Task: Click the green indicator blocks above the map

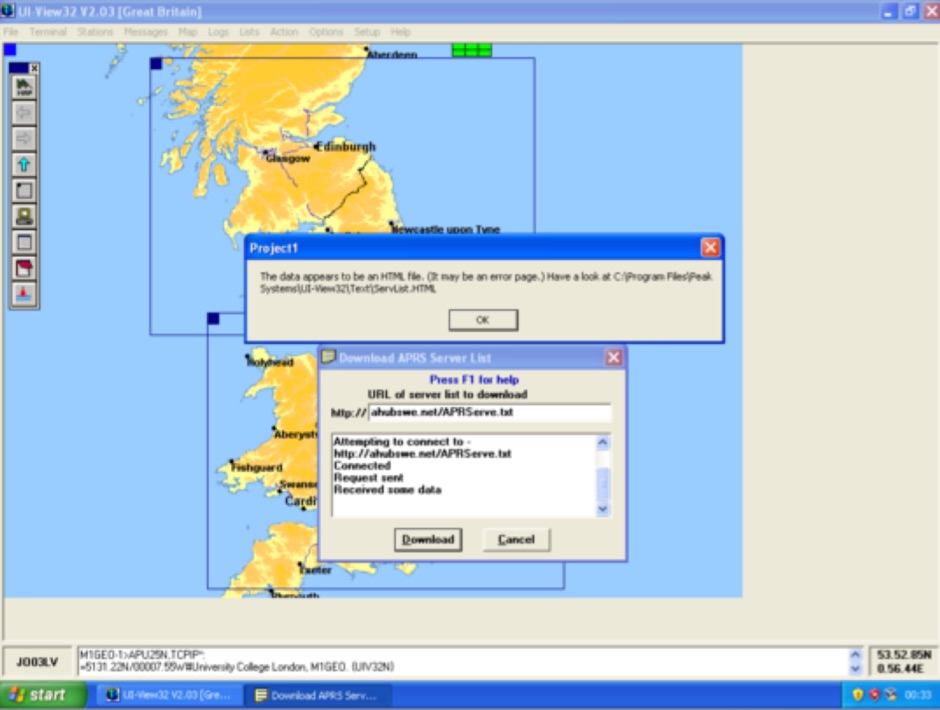Action: [x=472, y=50]
